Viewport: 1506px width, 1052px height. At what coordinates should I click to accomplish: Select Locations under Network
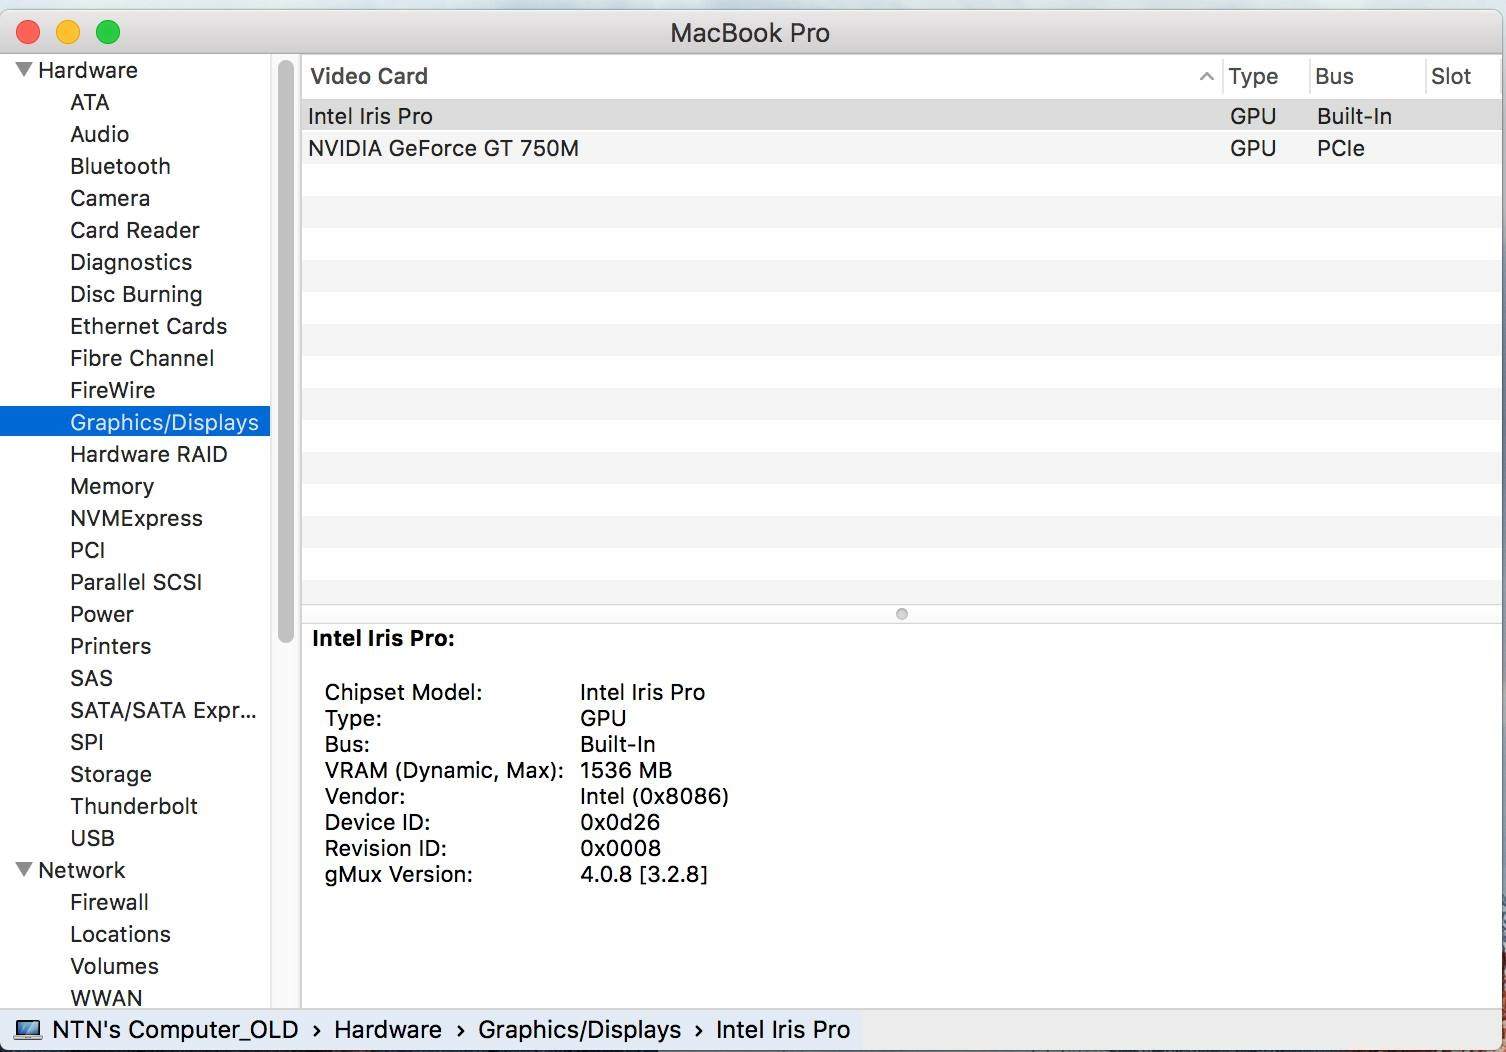(x=120, y=934)
